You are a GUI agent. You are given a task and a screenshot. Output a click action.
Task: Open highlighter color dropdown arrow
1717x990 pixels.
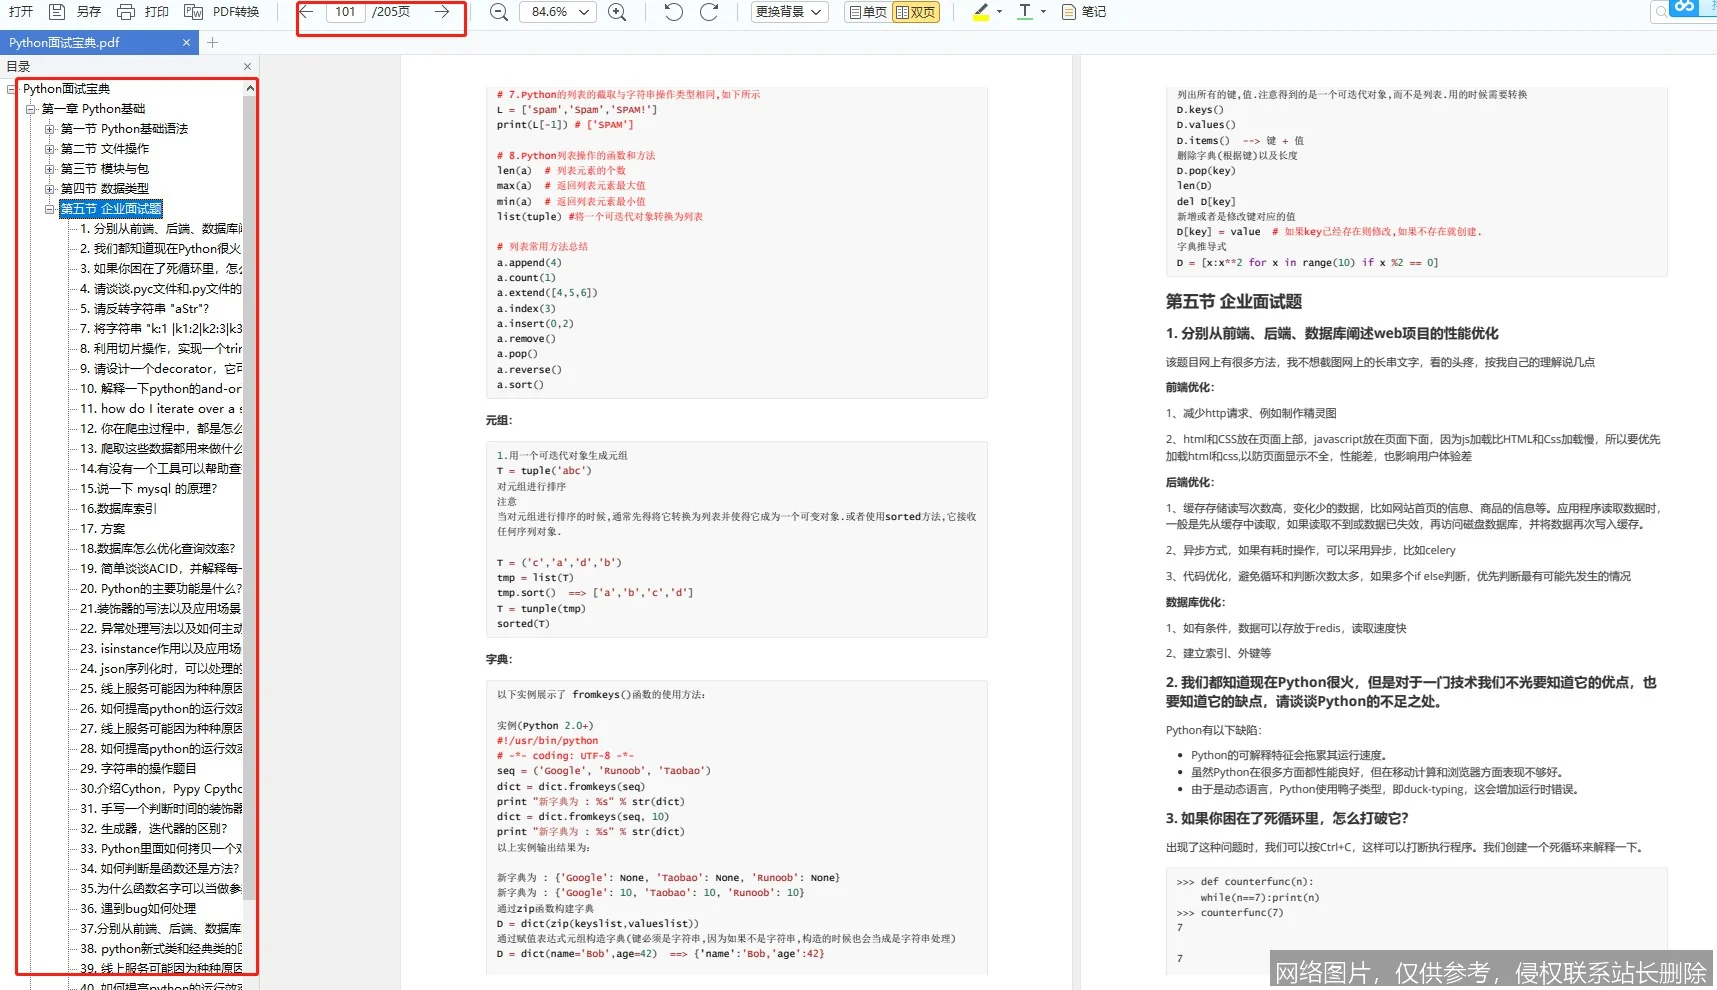tap(999, 12)
